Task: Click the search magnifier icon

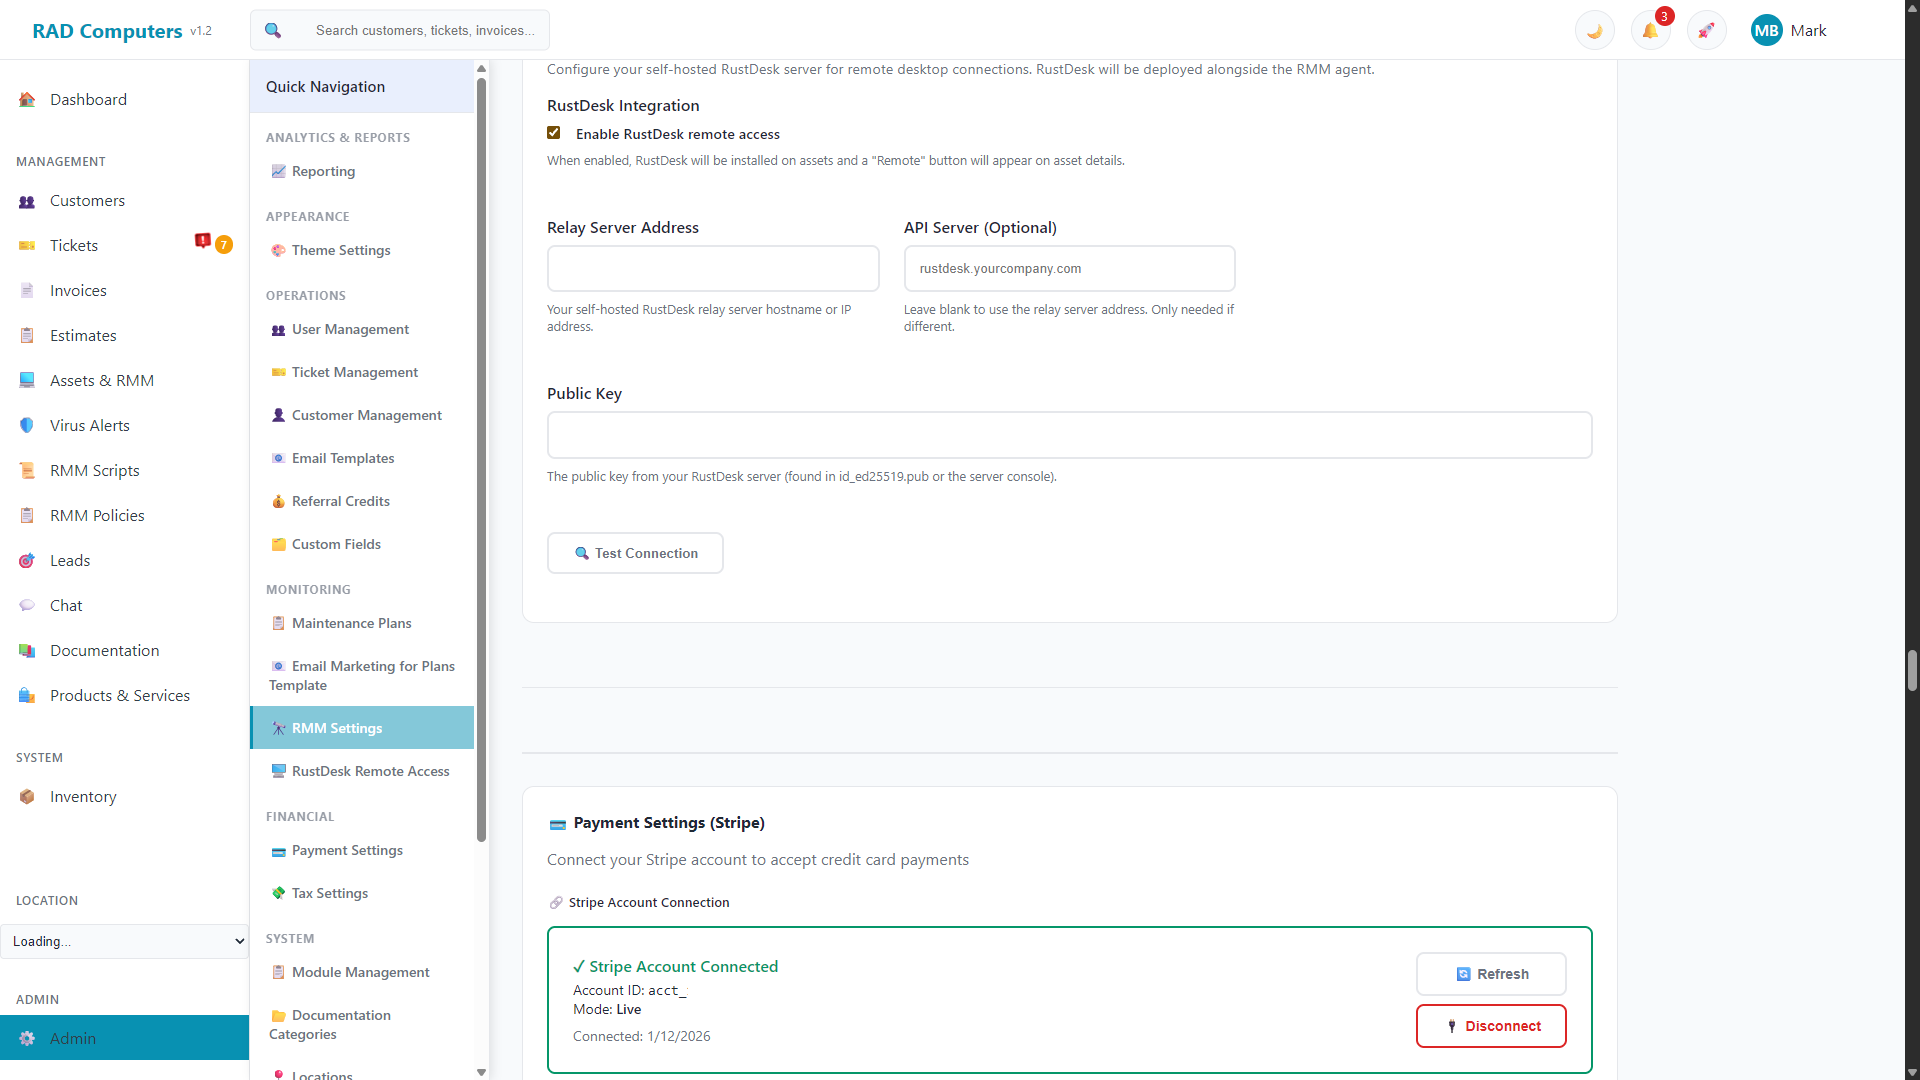Action: [273, 31]
